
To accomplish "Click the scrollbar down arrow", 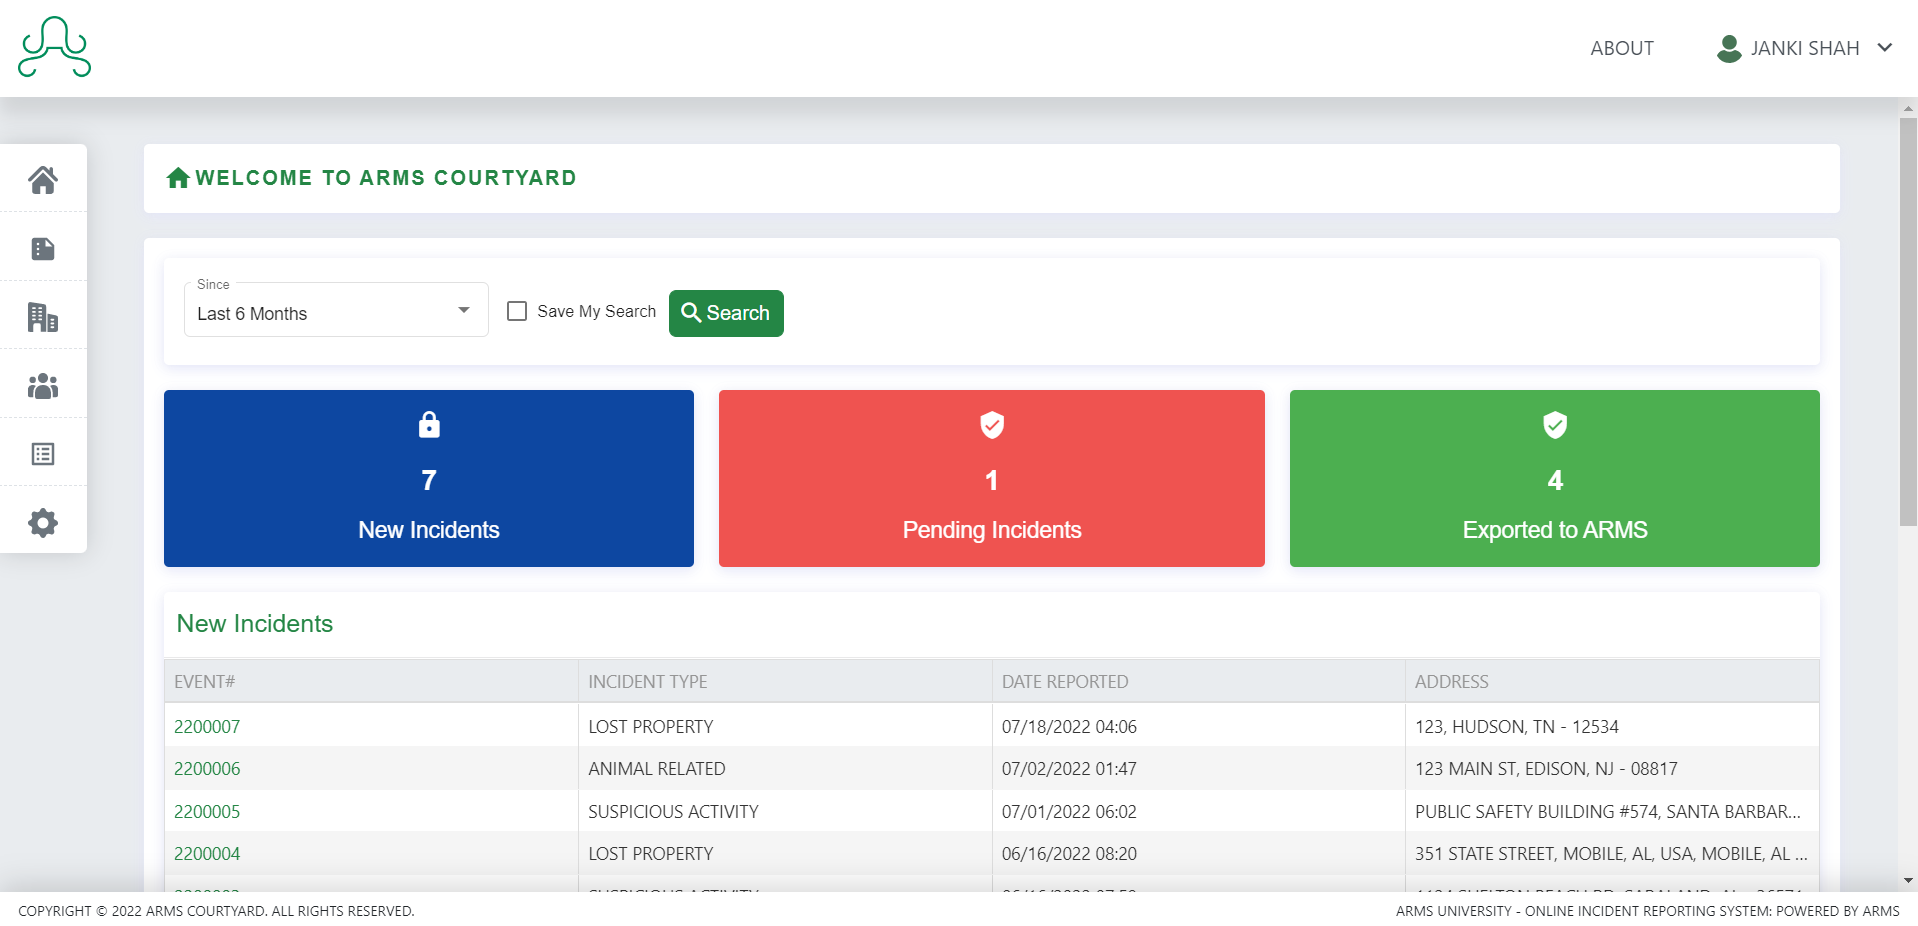I will pos(1908,882).
